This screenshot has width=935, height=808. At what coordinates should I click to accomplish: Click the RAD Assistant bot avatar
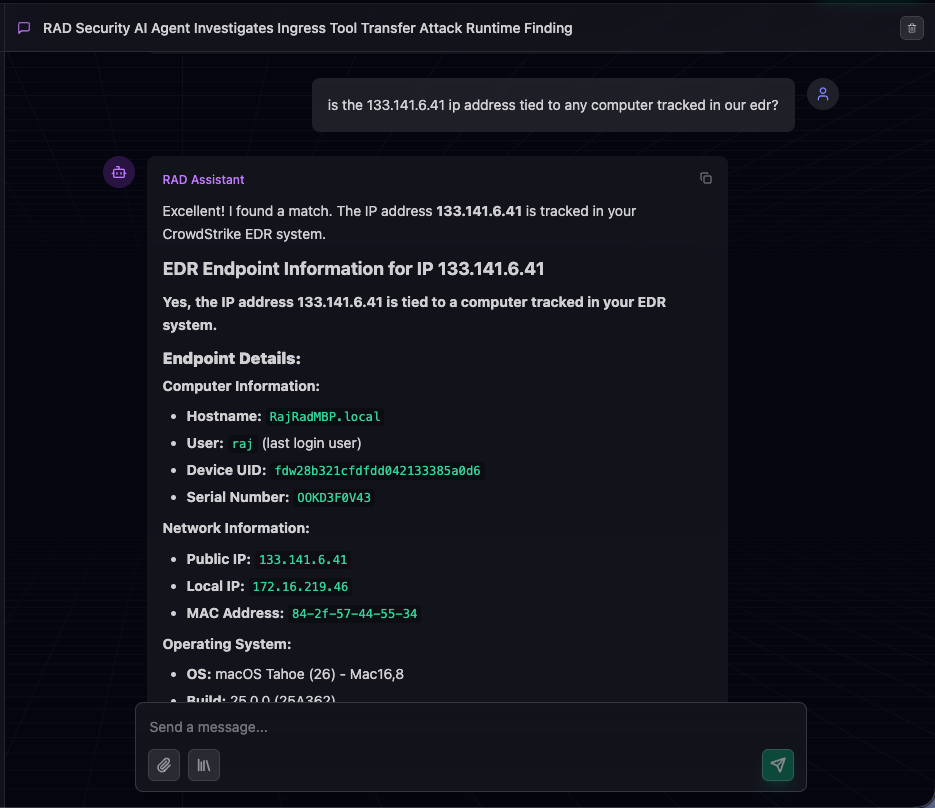[x=119, y=172]
